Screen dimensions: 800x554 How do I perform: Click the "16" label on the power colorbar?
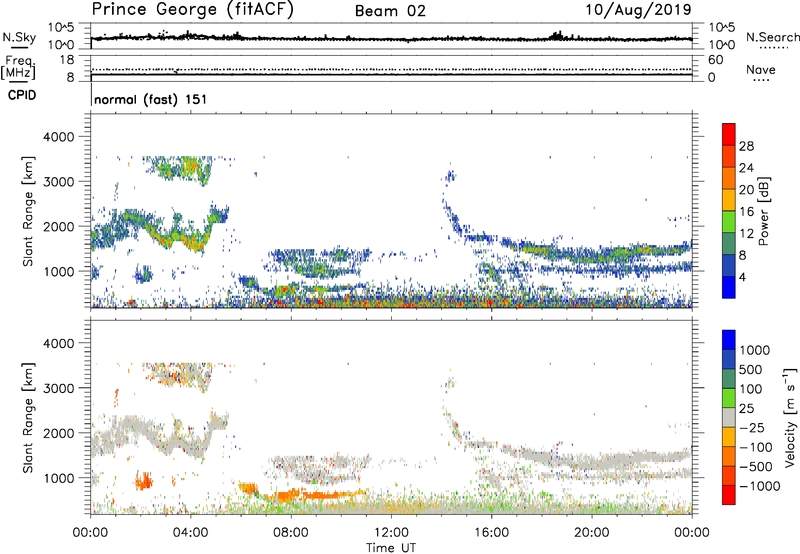click(746, 212)
